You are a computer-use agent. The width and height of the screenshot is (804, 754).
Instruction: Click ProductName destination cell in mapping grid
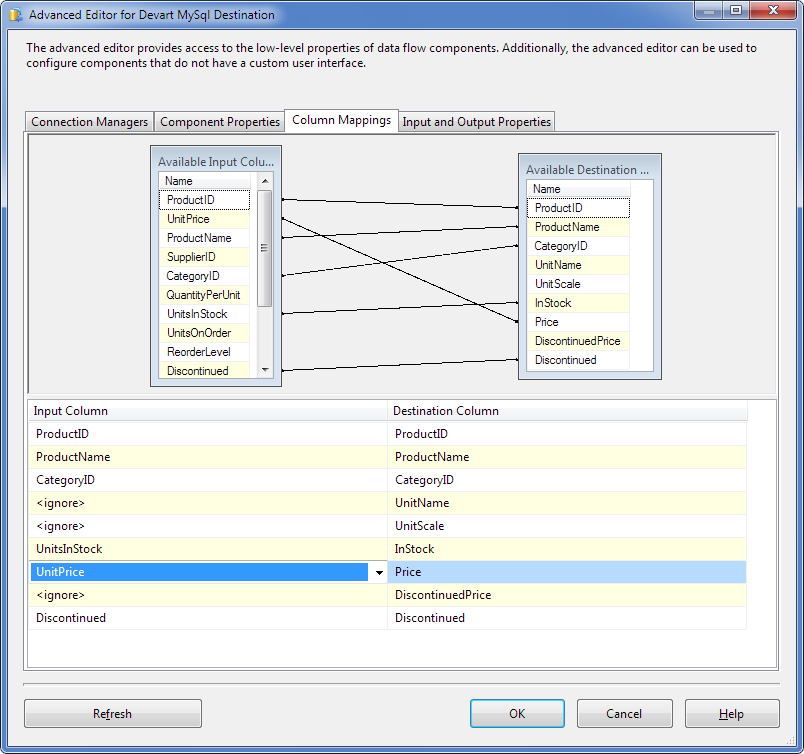tap(567, 457)
